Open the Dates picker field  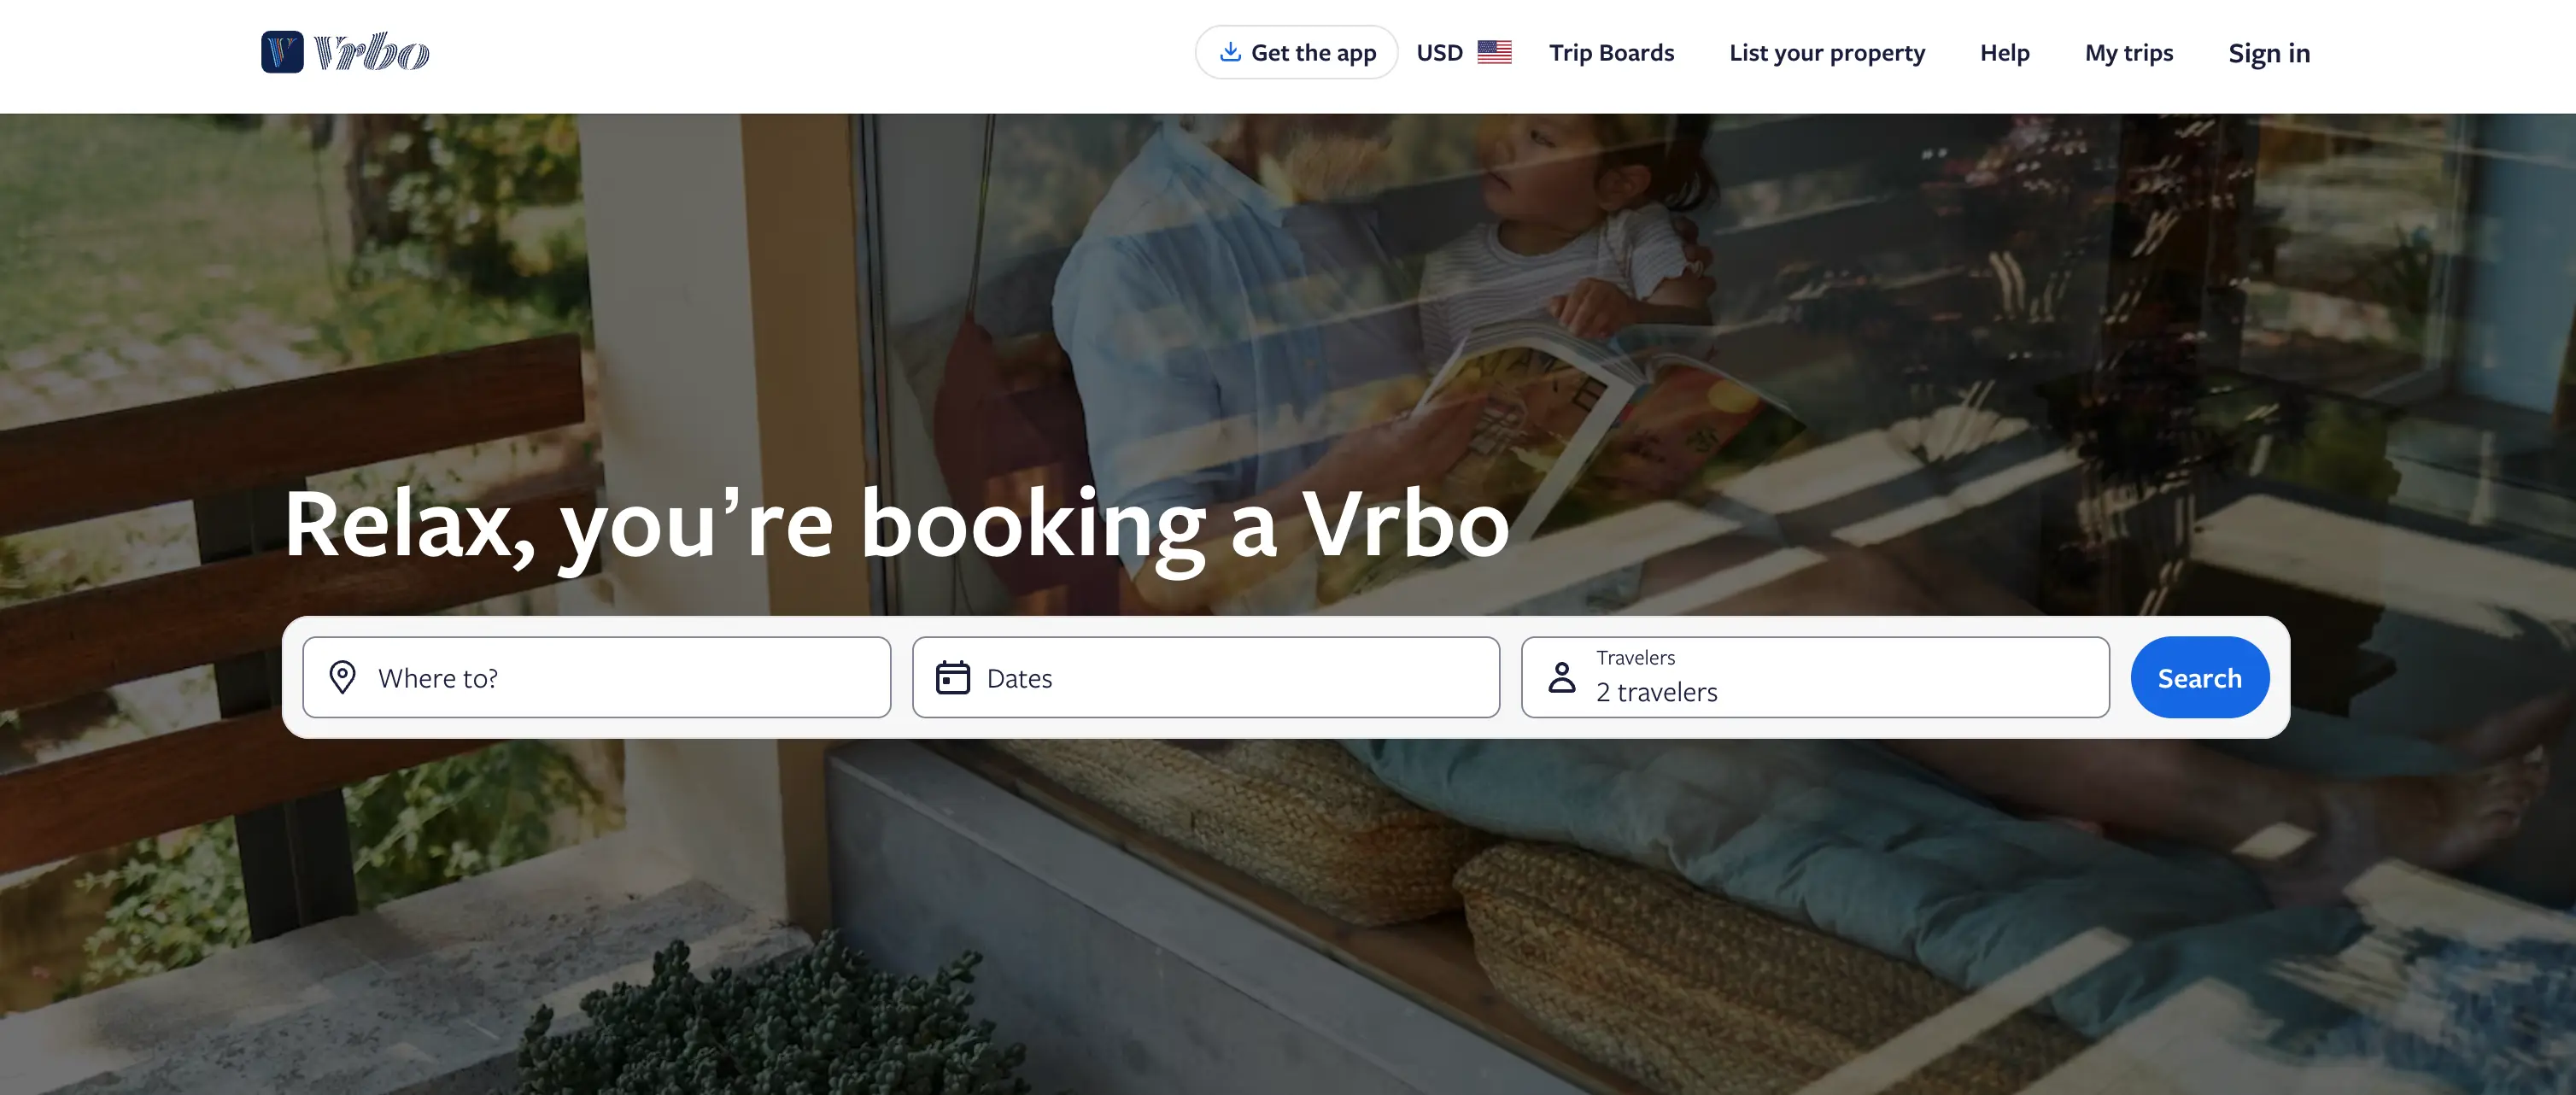point(1206,677)
